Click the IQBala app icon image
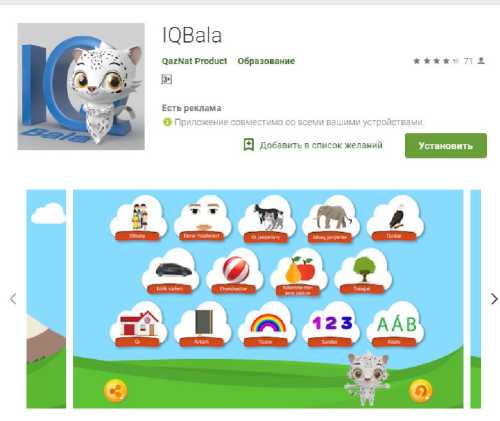The width and height of the screenshot is (500, 421). click(81, 86)
